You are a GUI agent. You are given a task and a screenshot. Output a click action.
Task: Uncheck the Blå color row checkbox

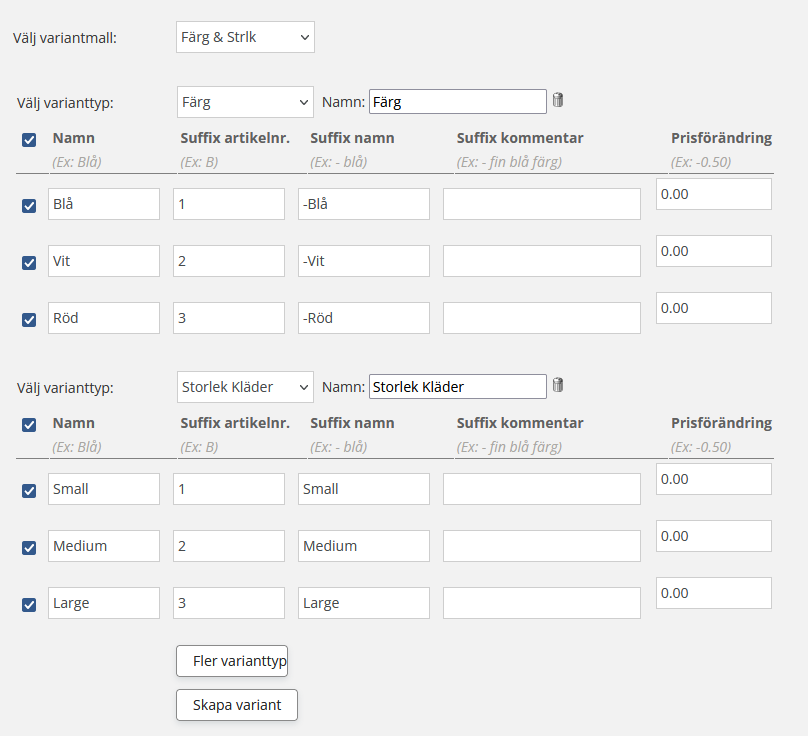(29, 205)
